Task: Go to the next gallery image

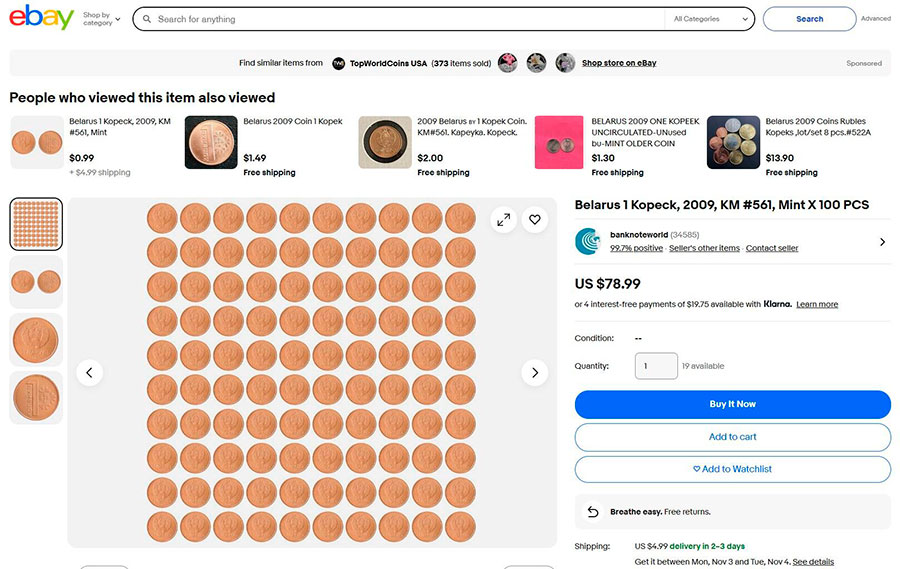Action: [x=535, y=373]
